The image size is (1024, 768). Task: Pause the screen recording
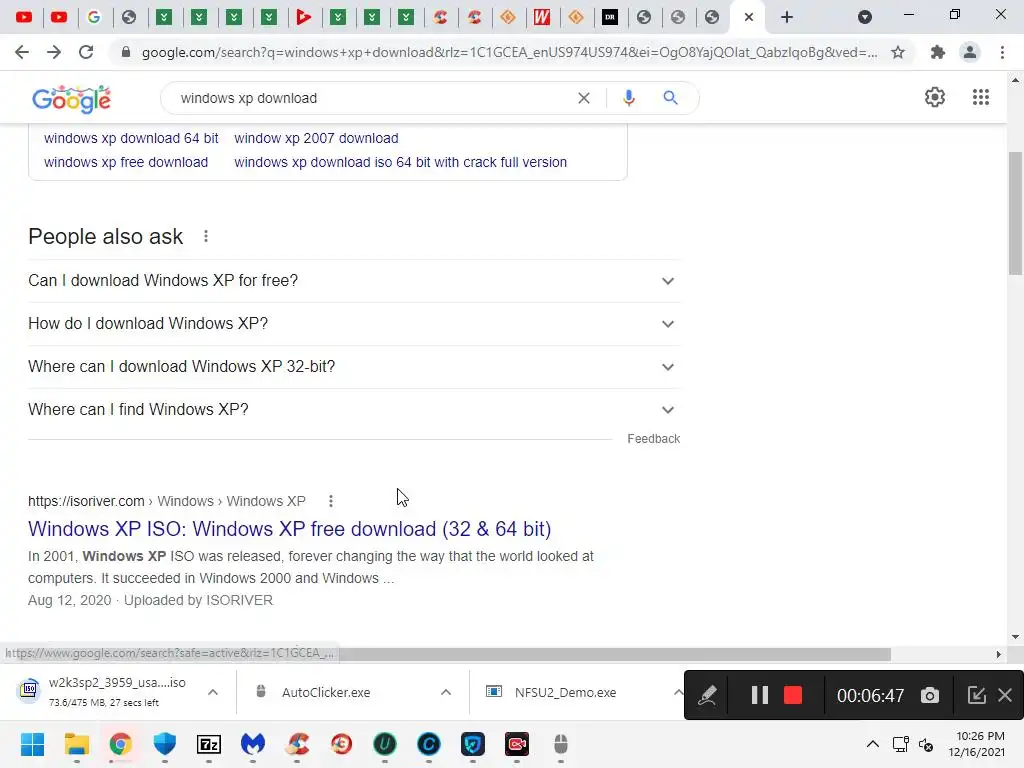coord(759,695)
